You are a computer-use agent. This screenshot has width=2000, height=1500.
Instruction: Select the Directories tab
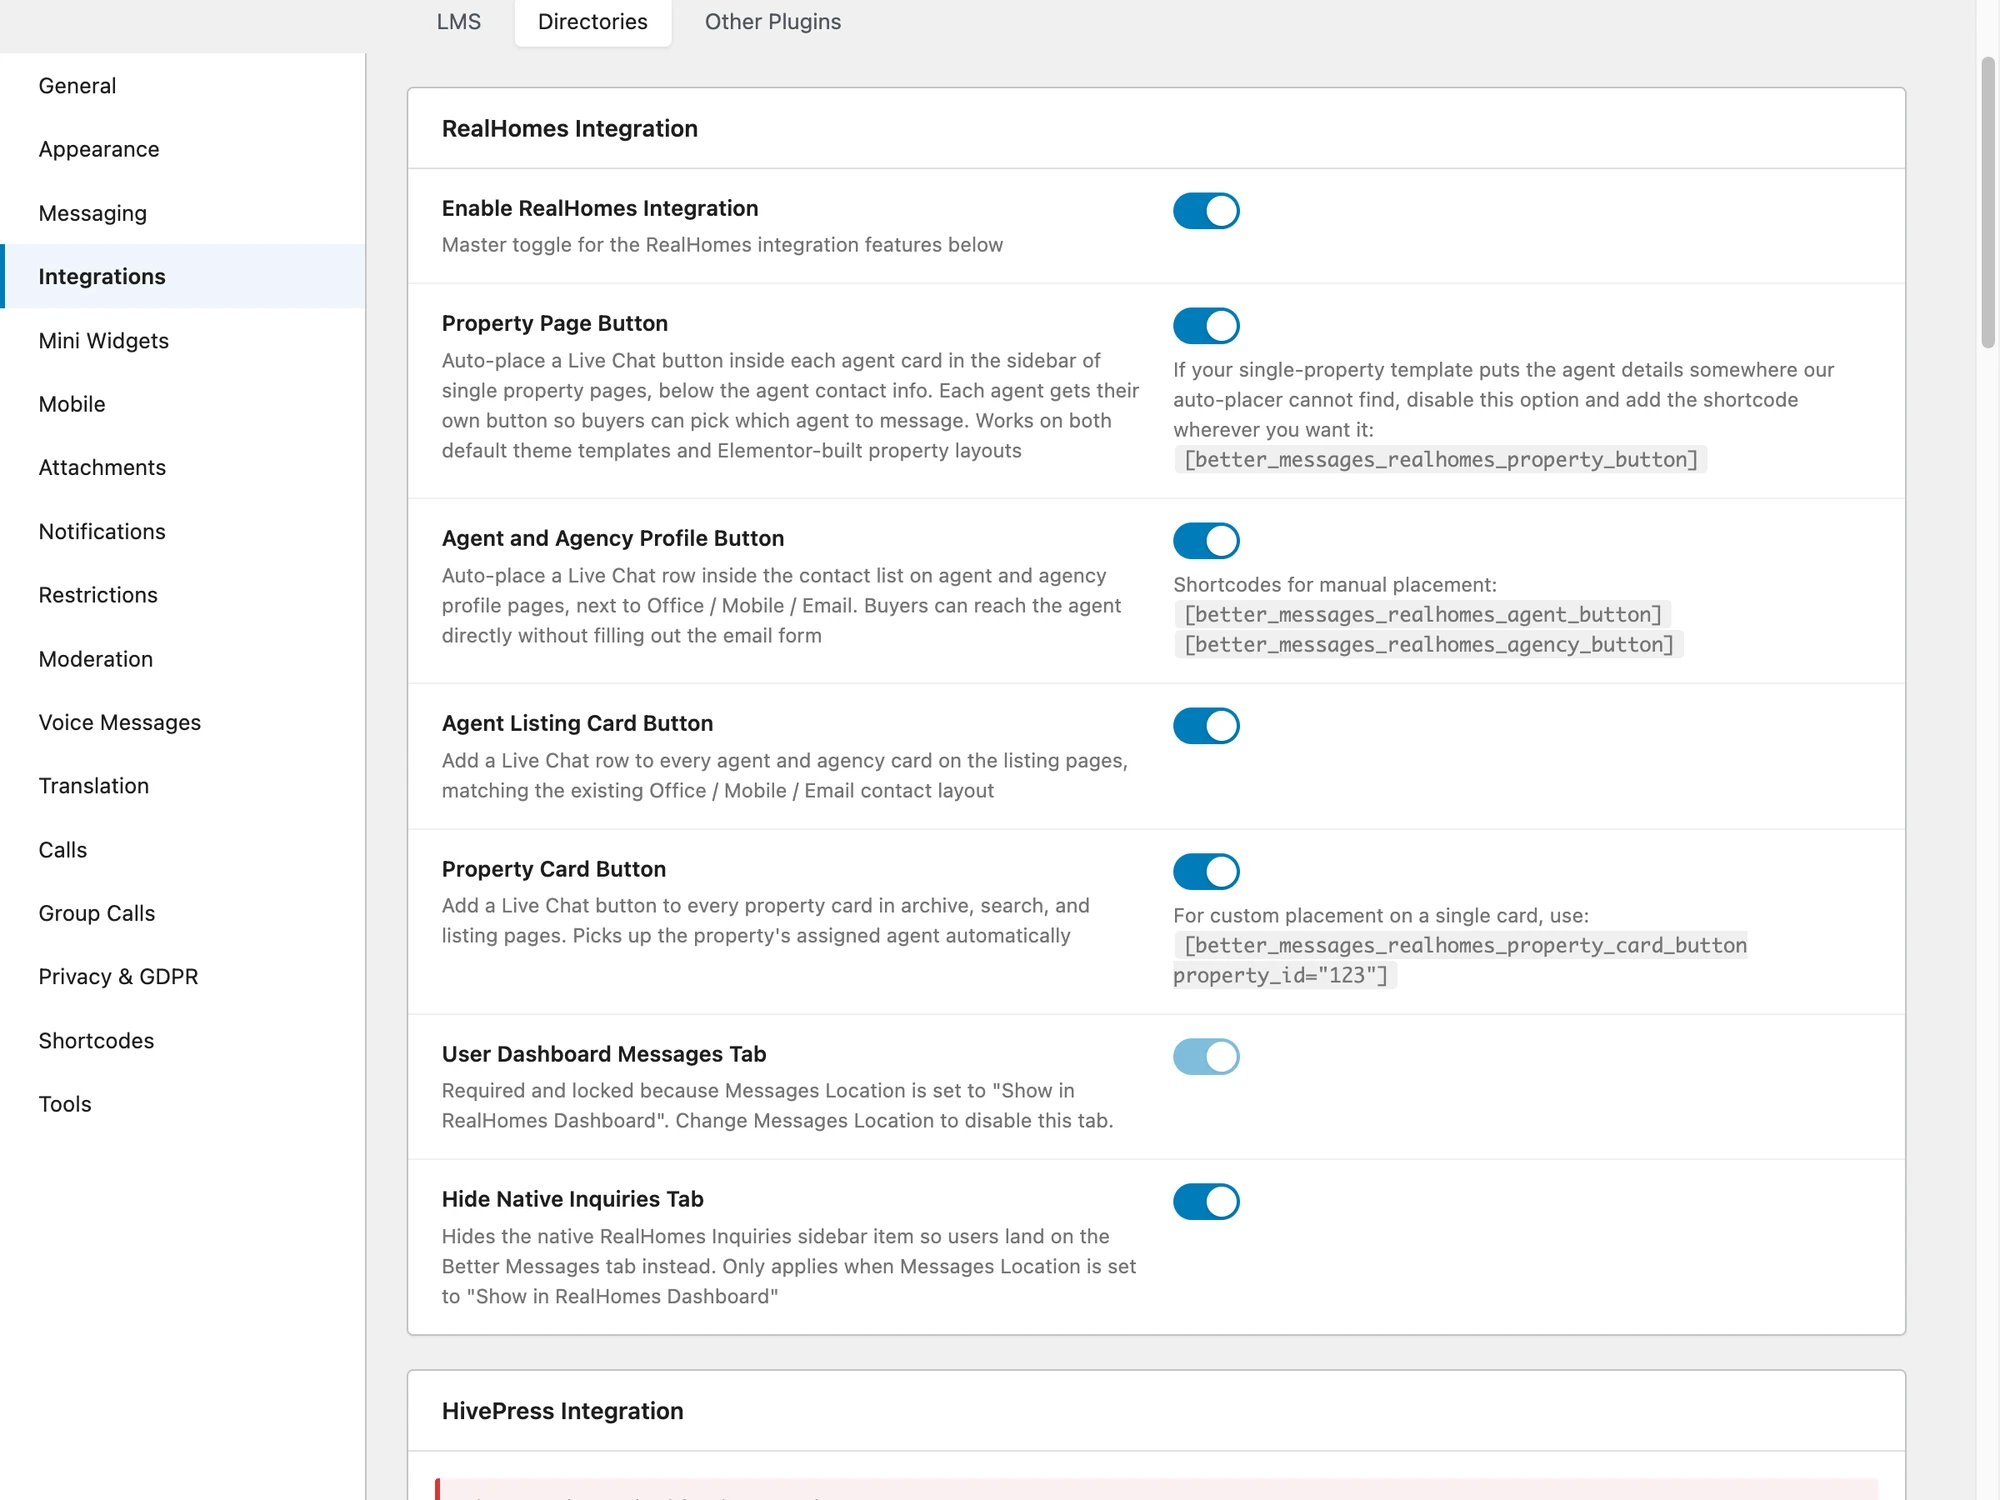(593, 22)
